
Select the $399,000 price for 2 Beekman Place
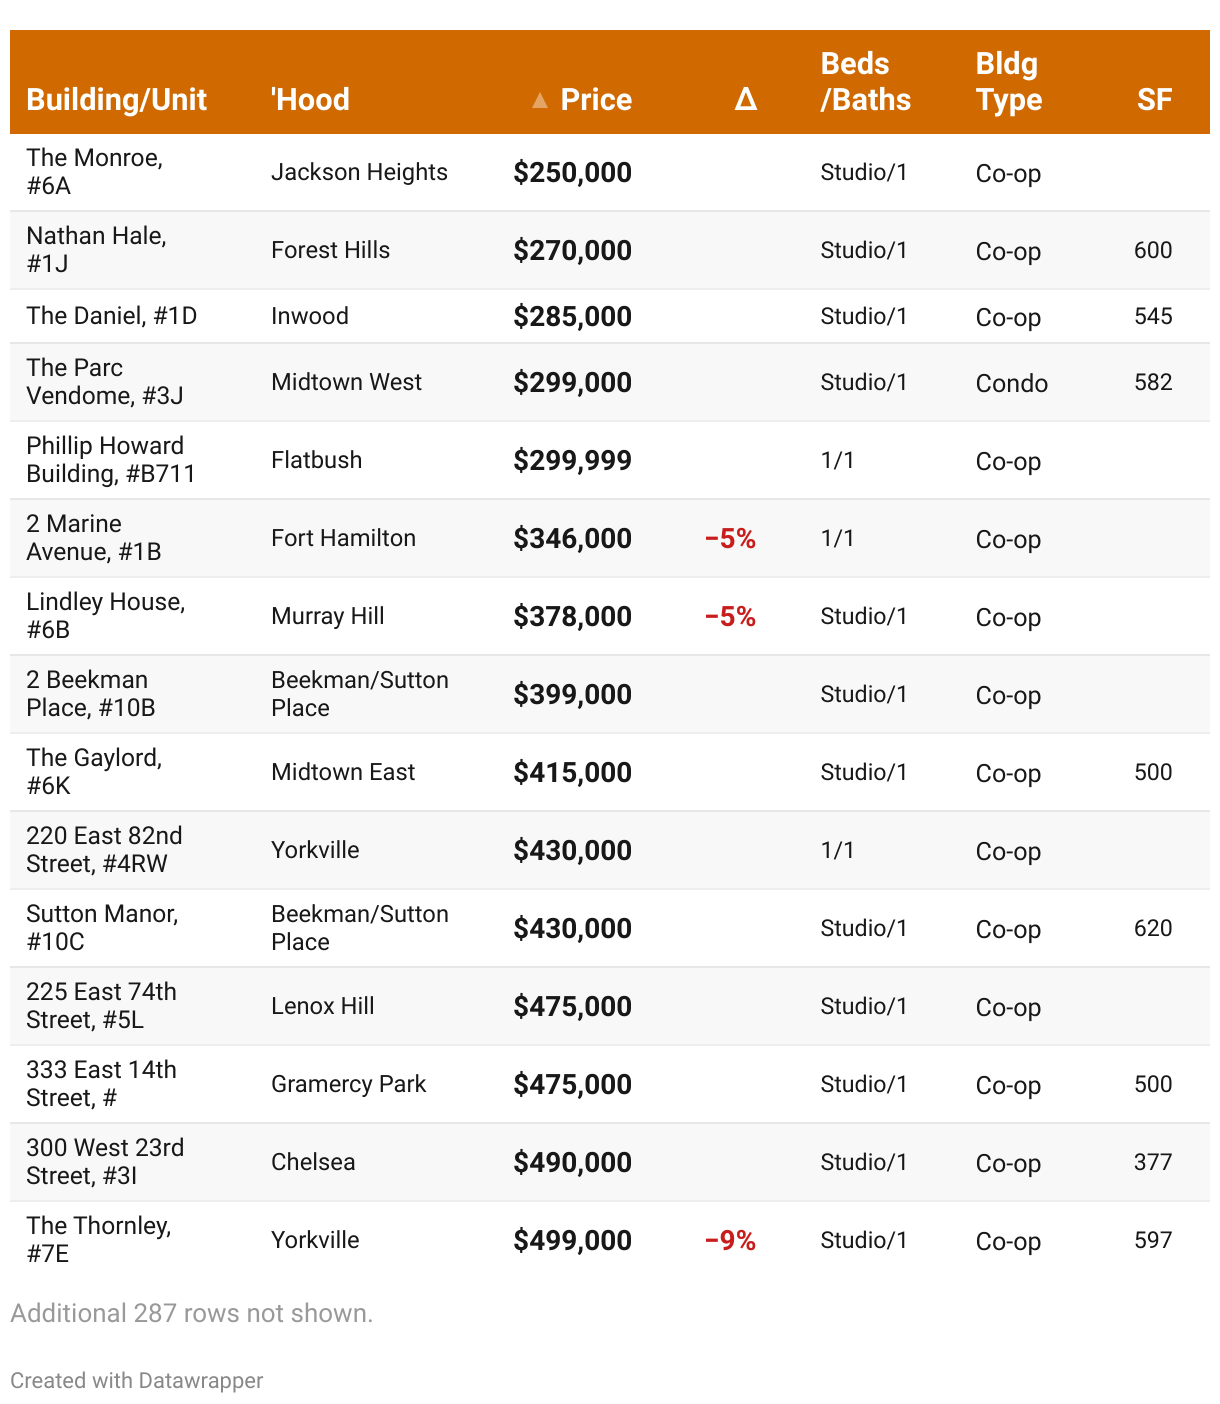pos(572,695)
